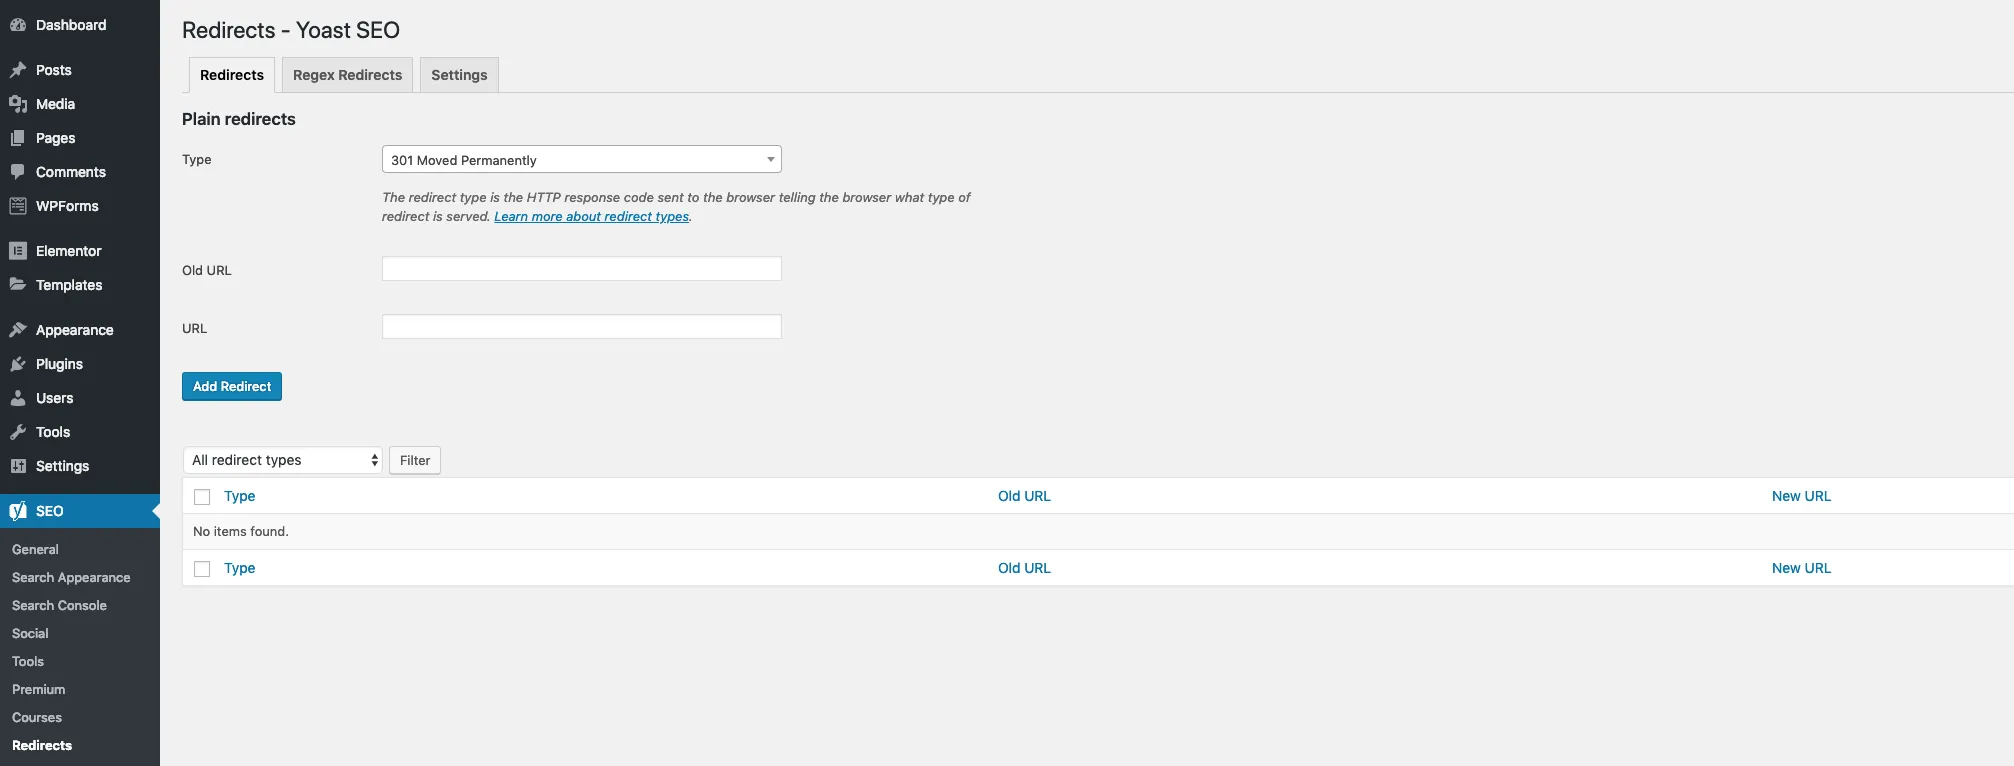Viewport: 2014px width, 766px height.
Task: Sort by Type in the table header
Action: (240, 497)
